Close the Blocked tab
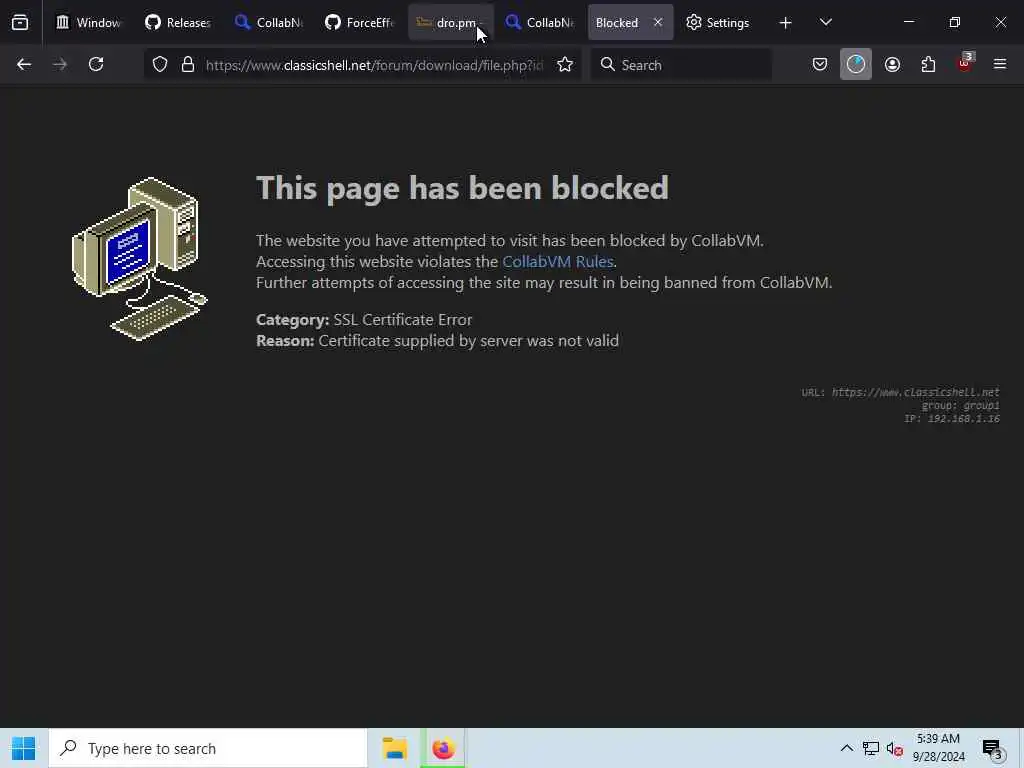 [x=658, y=22]
